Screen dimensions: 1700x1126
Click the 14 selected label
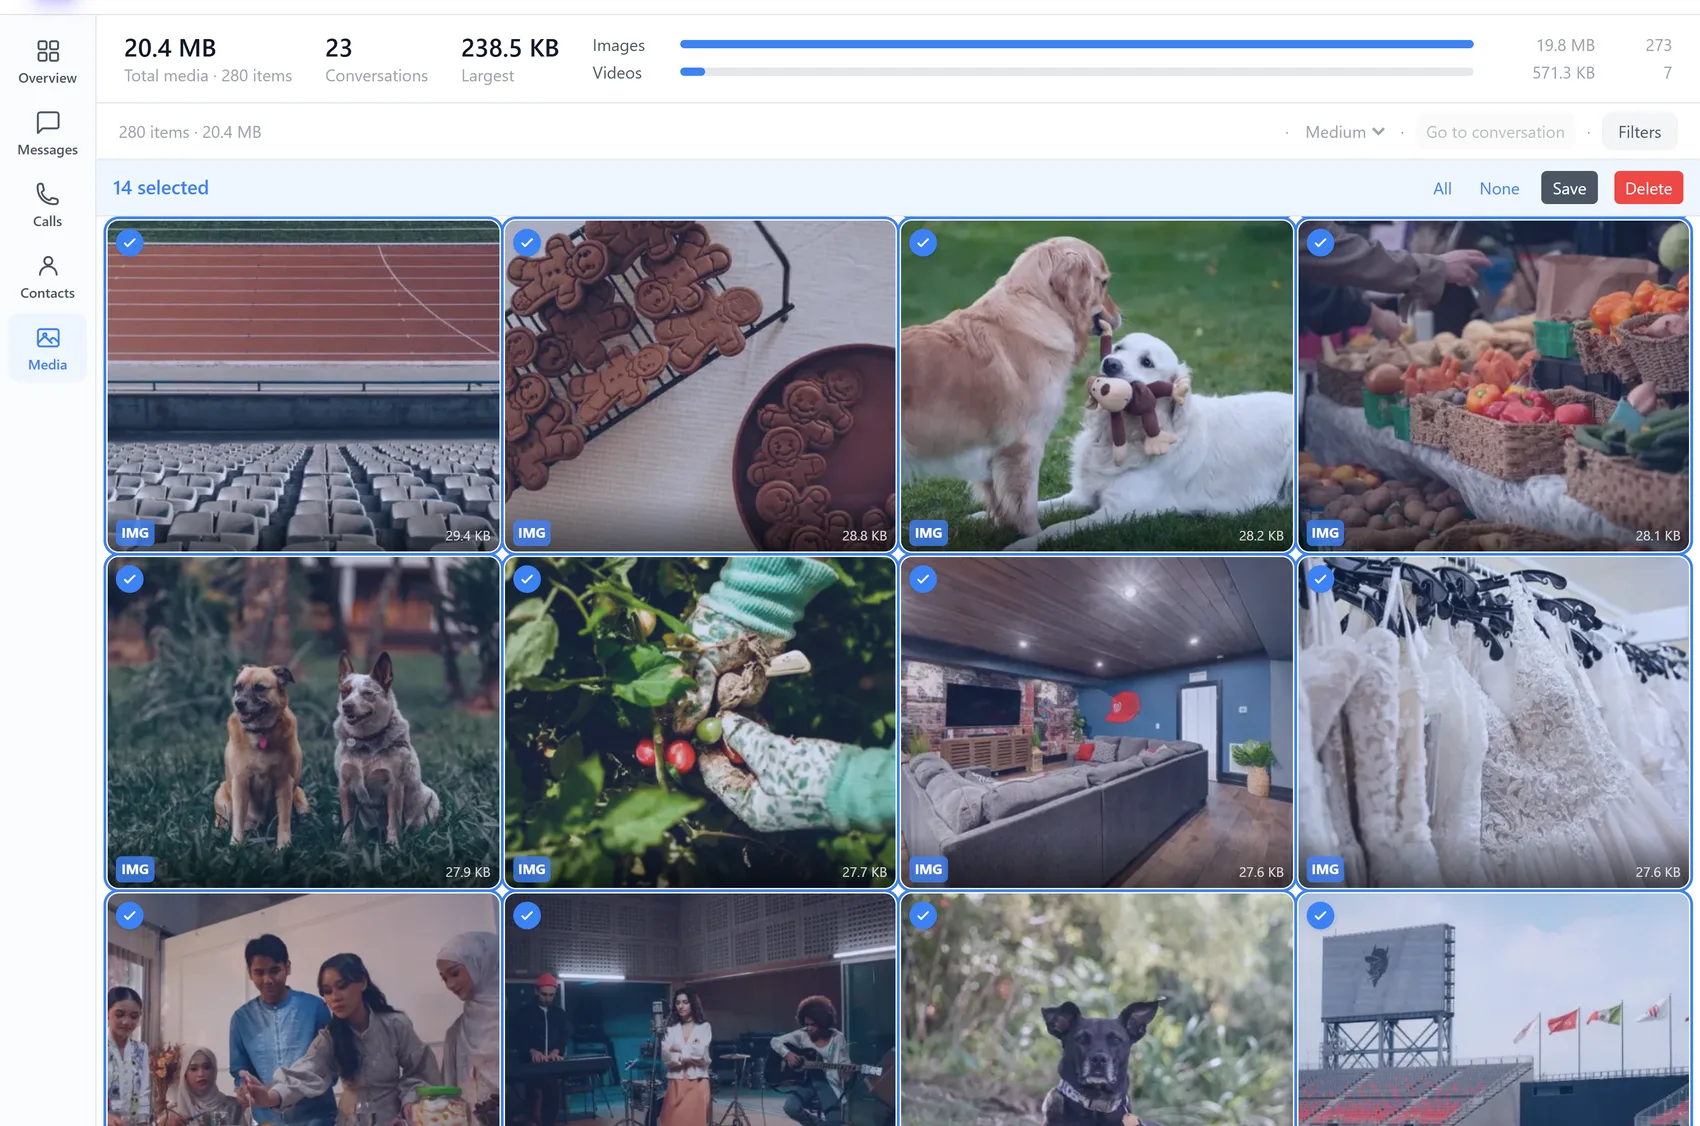coord(160,187)
